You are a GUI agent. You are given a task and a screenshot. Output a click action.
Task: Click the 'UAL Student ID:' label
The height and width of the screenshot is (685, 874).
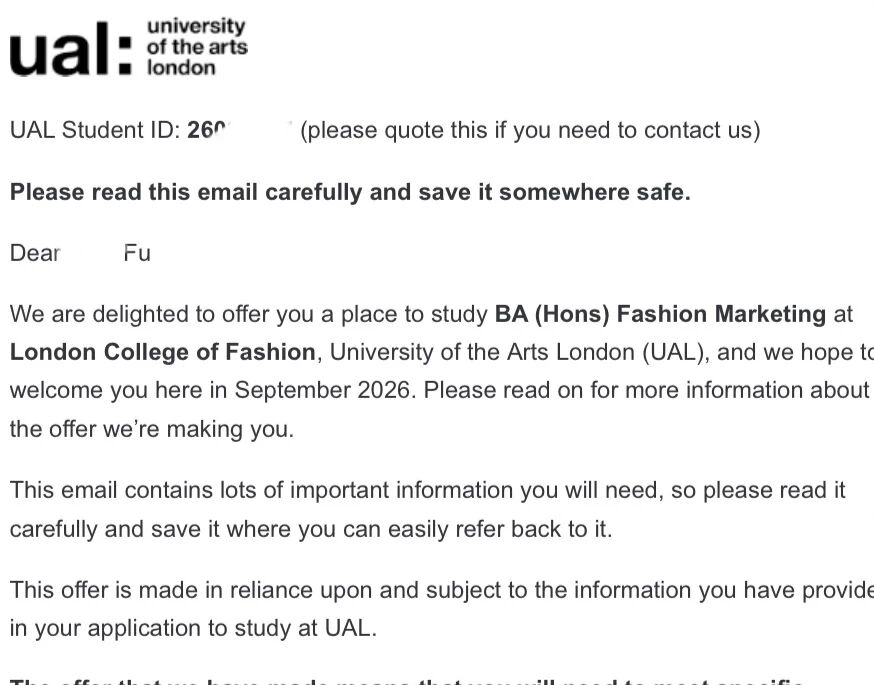[x=95, y=130]
